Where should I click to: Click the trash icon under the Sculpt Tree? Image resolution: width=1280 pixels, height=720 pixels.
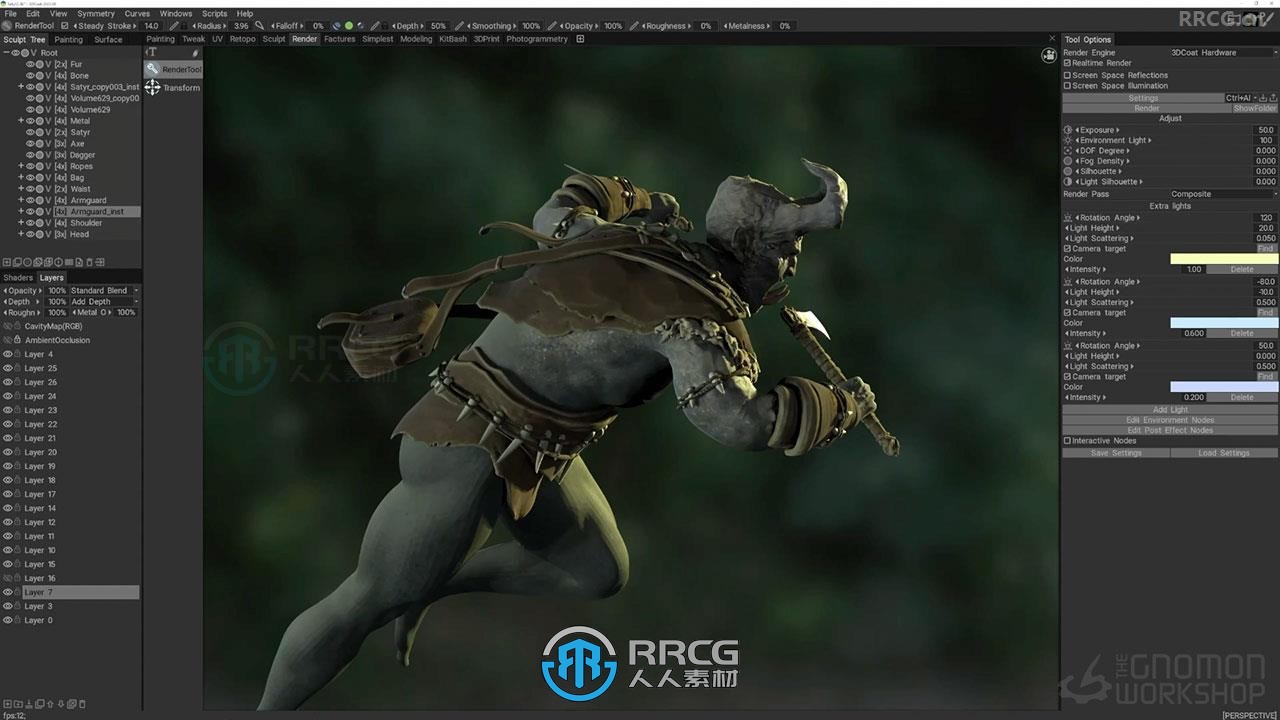[88, 262]
